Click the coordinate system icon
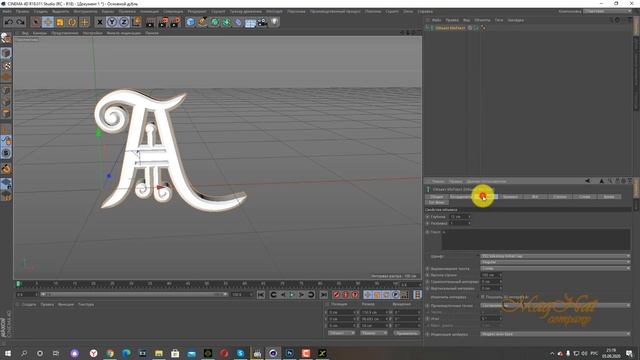 coord(136,22)
